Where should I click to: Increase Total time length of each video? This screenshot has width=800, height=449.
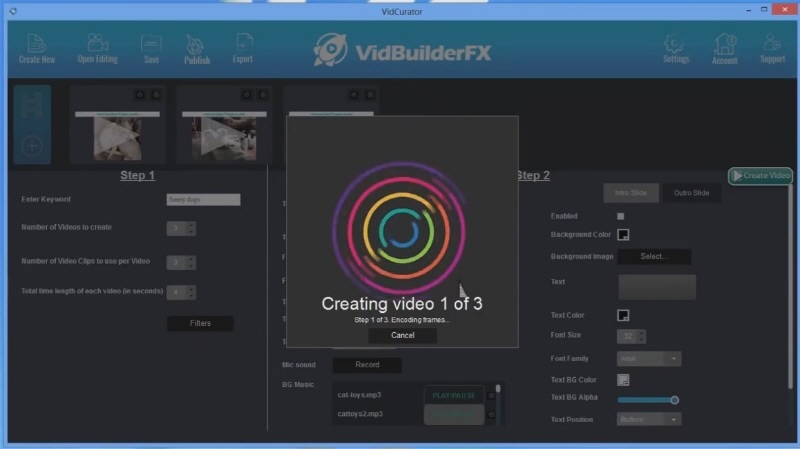[x=191, y=289]
